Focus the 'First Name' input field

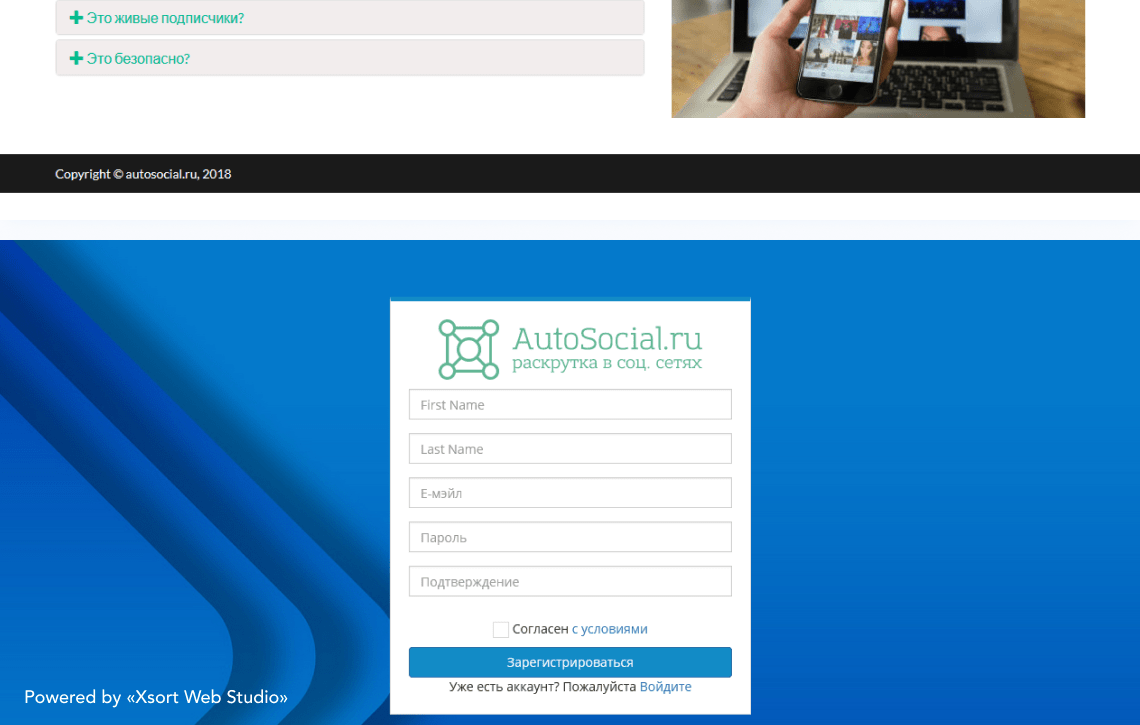click(570, 404)
